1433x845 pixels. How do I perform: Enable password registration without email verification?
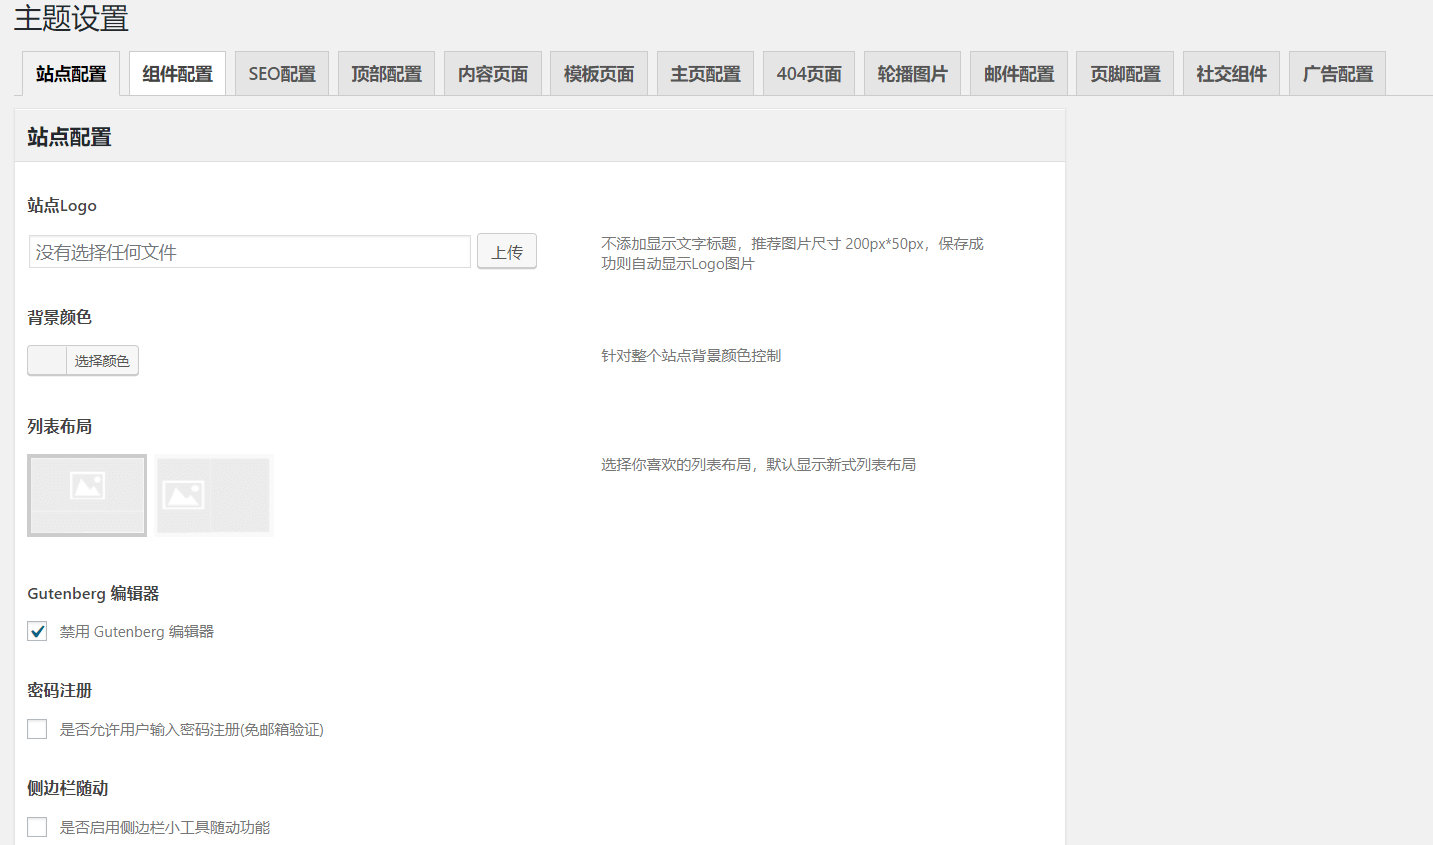pyautogui.click(x=37, y=729)
